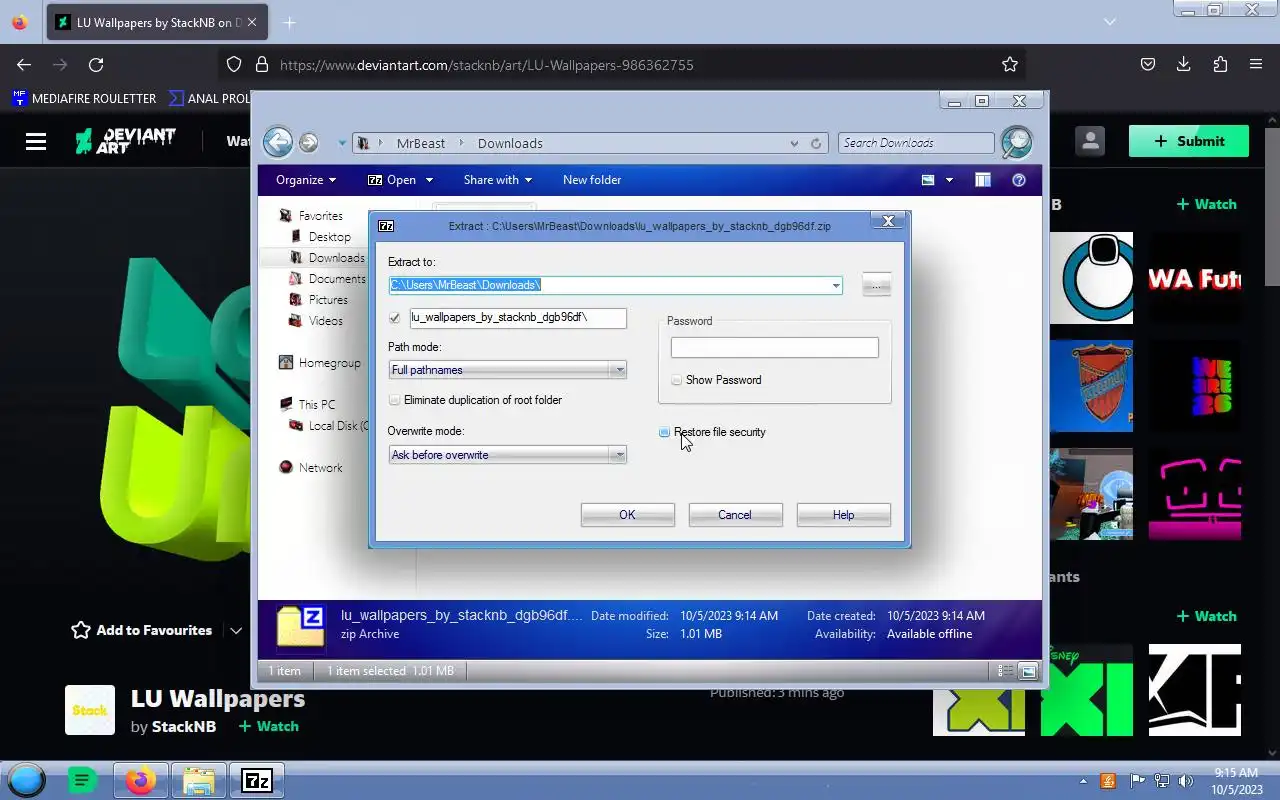Open Explorer help question mark icon
The image size is (1280, 800).
[1019, 180]
